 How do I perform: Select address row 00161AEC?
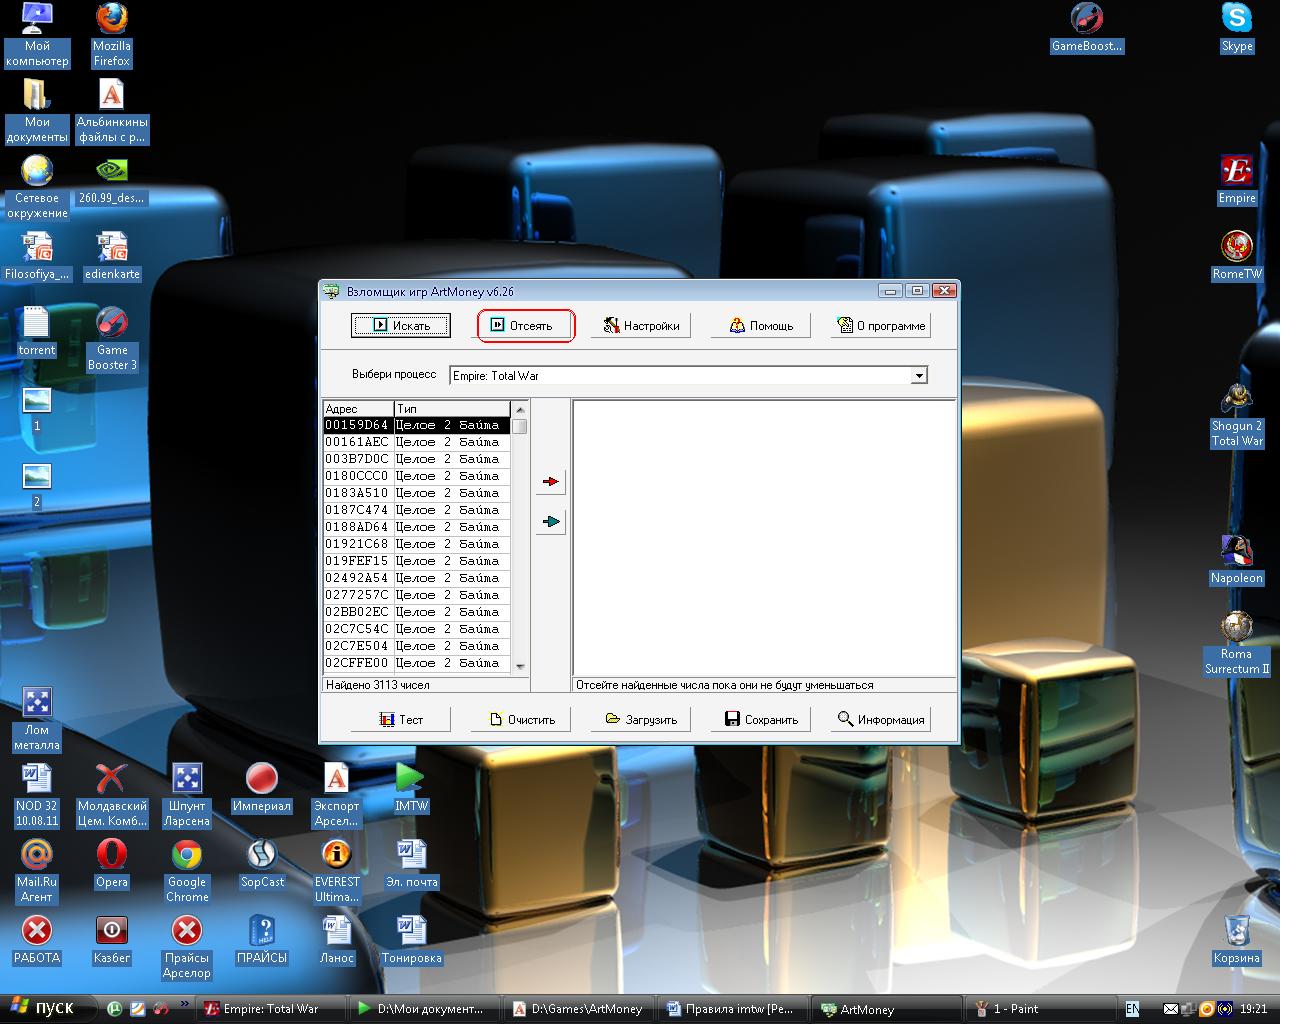416,442
